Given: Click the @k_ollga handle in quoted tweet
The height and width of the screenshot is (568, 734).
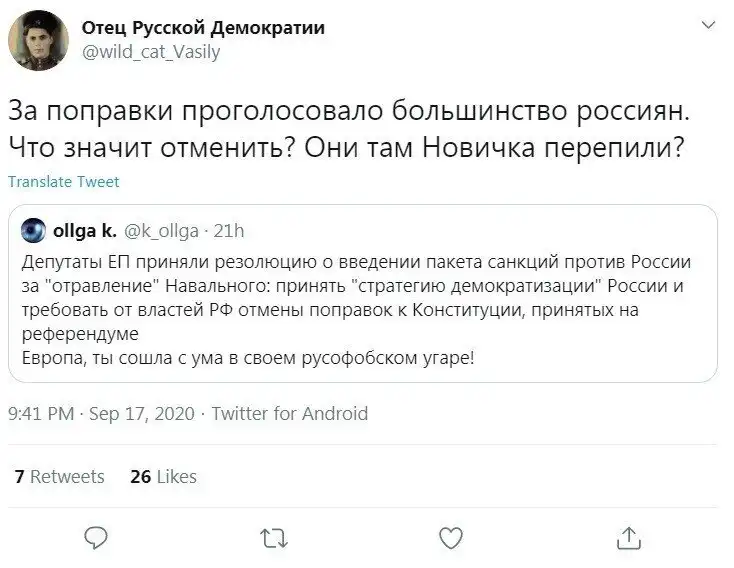Looking at the screenshot, I should click(162, 232).
